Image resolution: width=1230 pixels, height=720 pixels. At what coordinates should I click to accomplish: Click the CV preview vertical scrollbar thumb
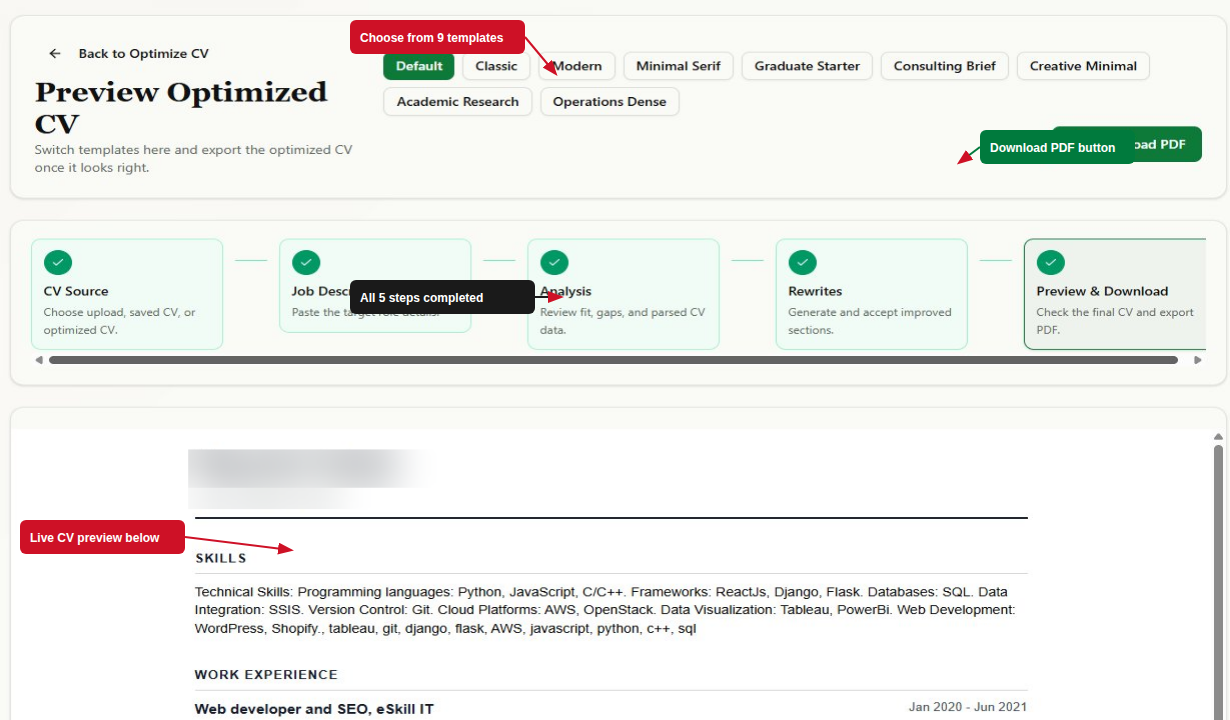coord(1218,580)
